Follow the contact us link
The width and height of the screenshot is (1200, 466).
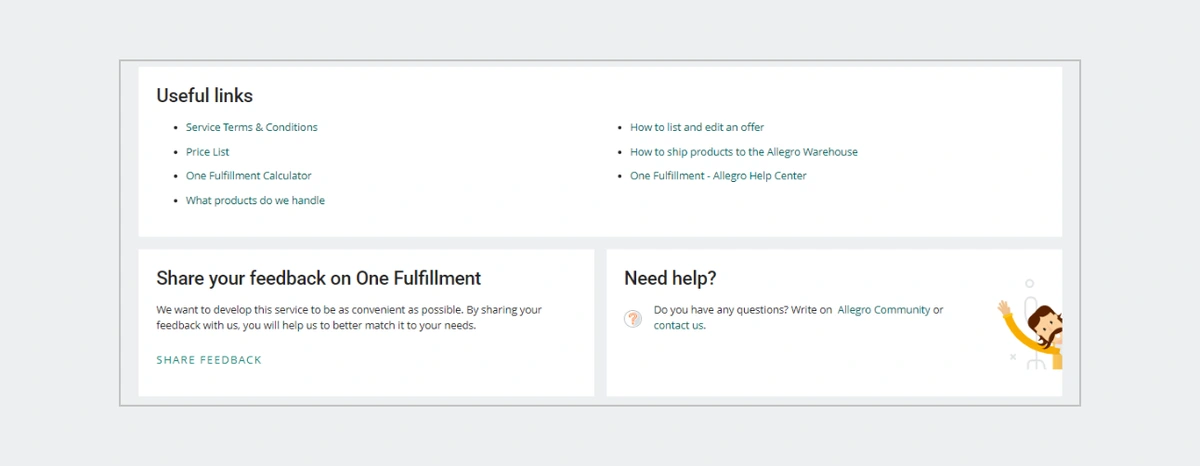tap(678, 326)
